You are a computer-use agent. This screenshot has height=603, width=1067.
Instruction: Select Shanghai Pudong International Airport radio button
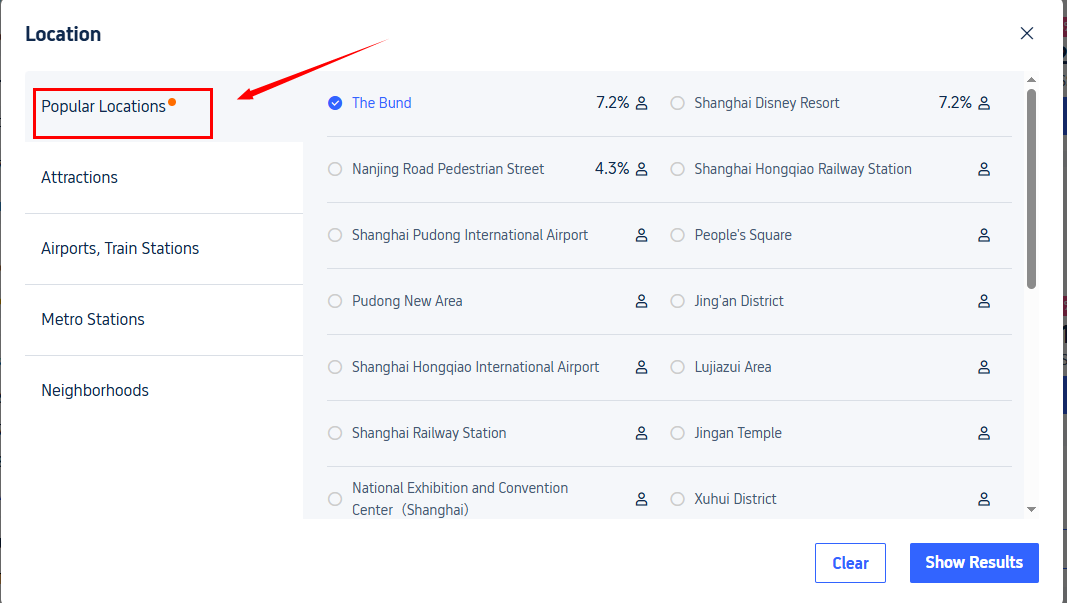[x=335, y=235]
